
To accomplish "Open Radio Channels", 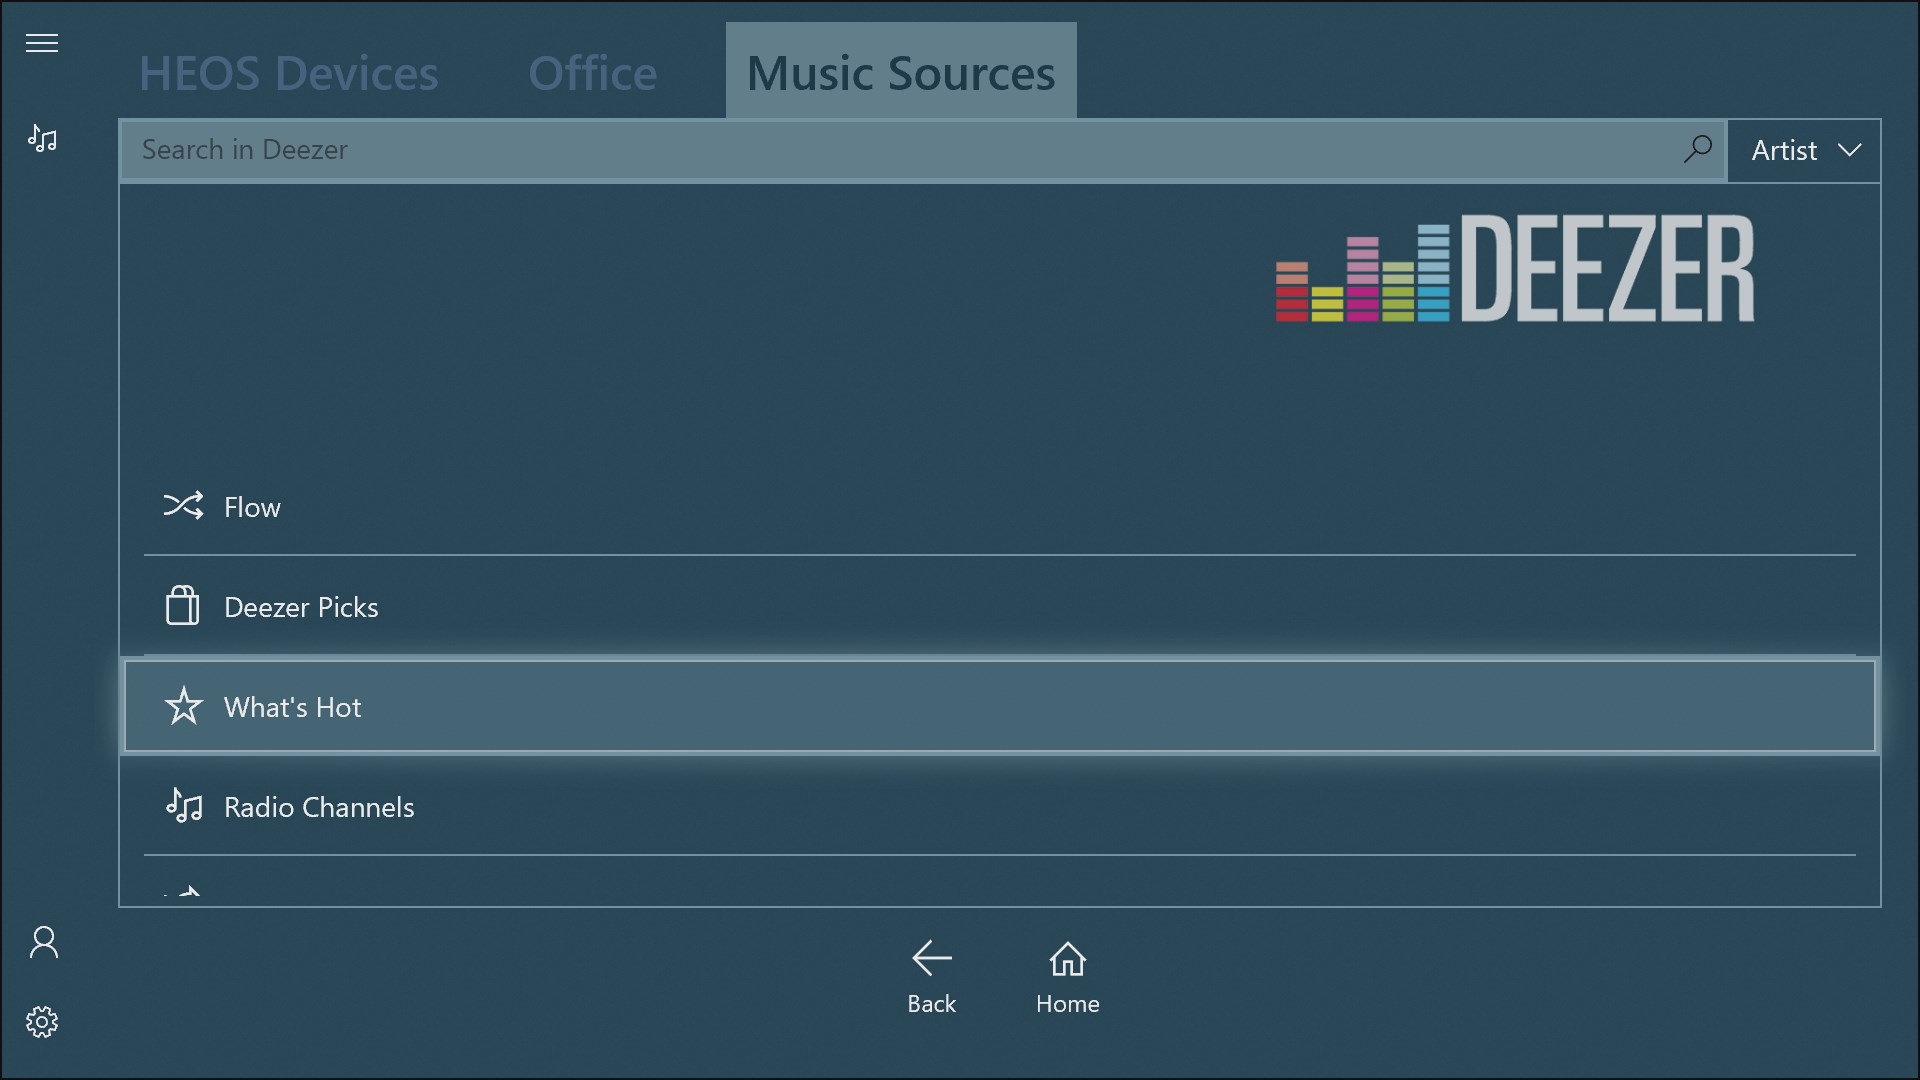I will (x=319, y=806).
